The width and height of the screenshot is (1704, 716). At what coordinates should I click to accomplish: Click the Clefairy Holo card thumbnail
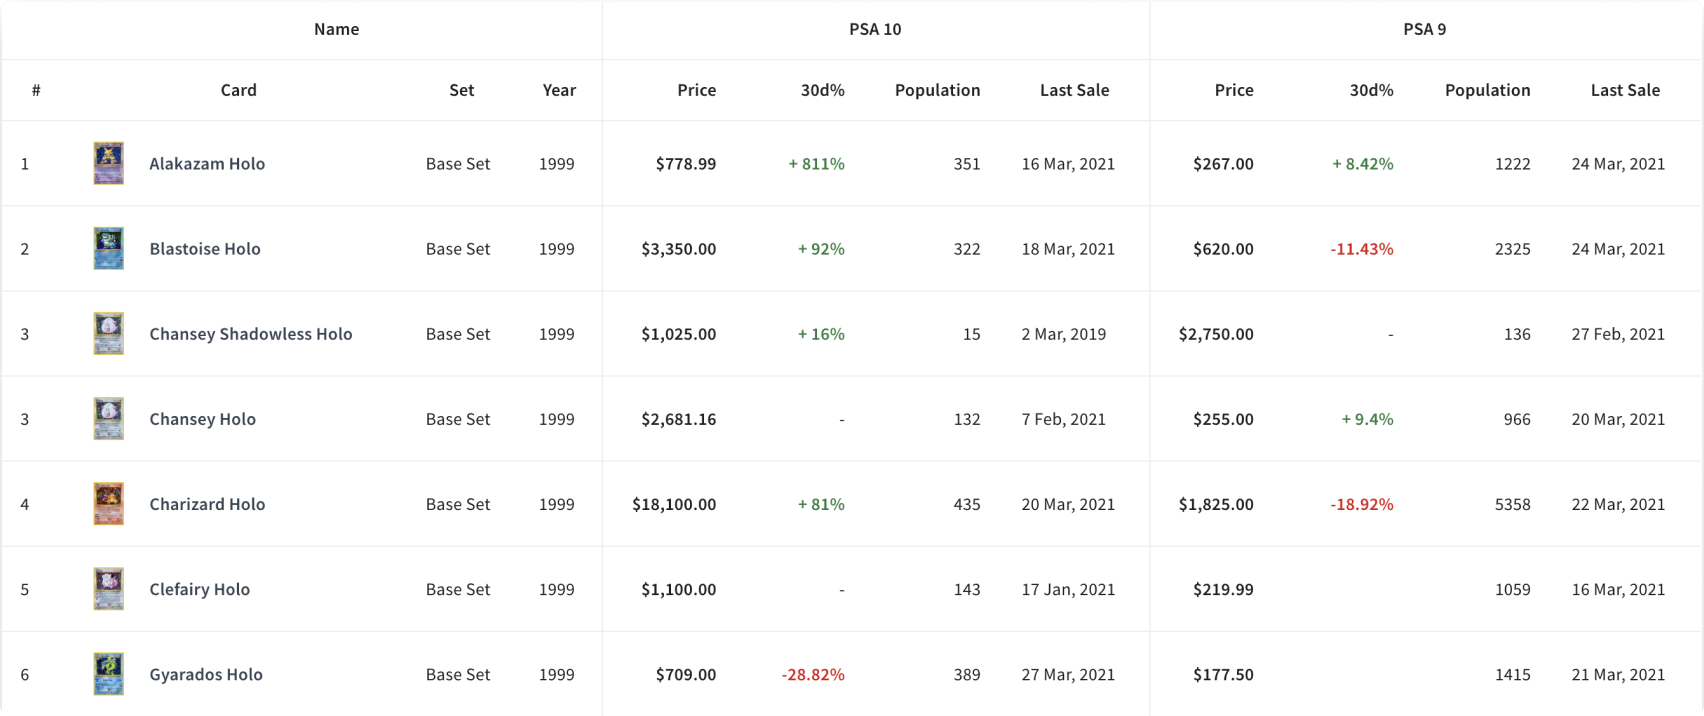click(x=108, y=589)
